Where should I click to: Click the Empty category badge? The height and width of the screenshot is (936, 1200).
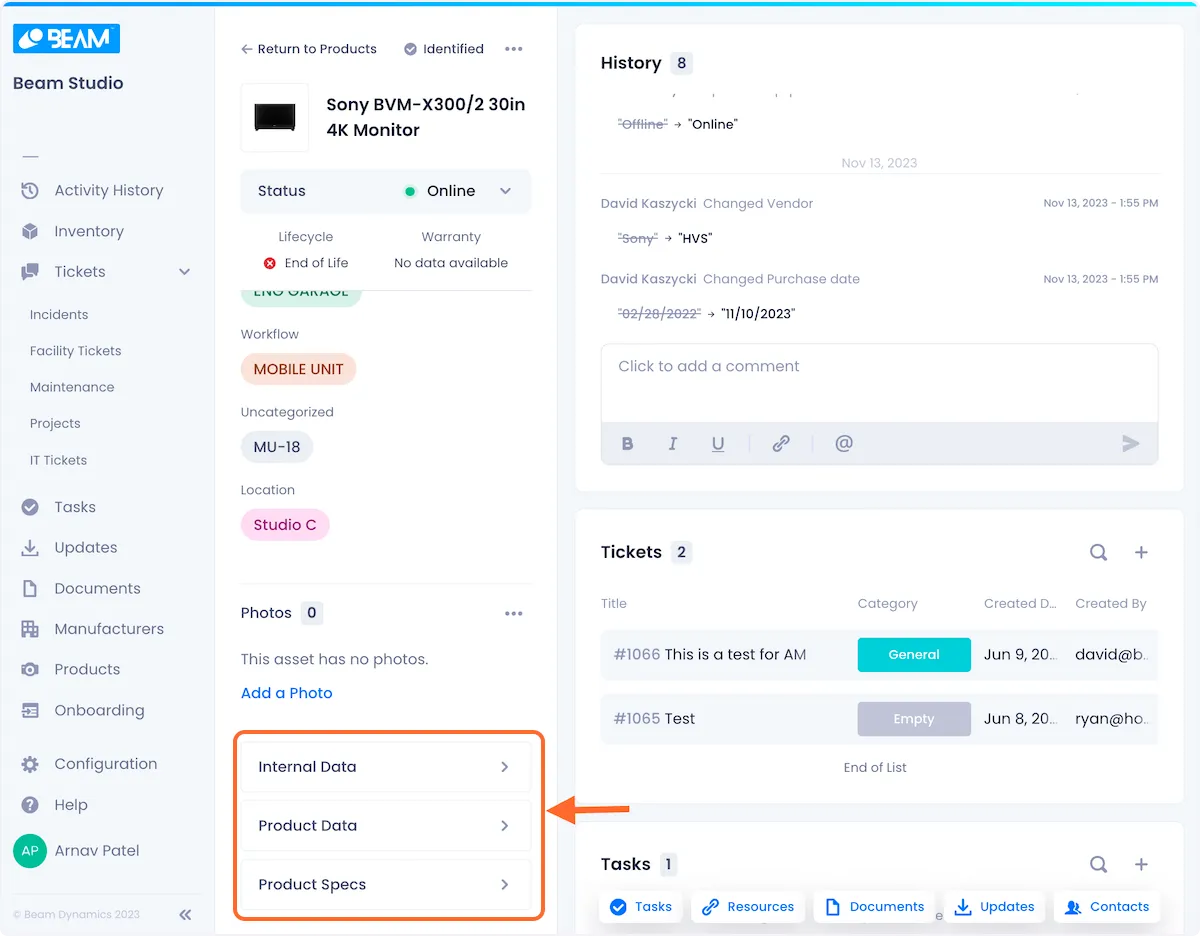(914, 719)
